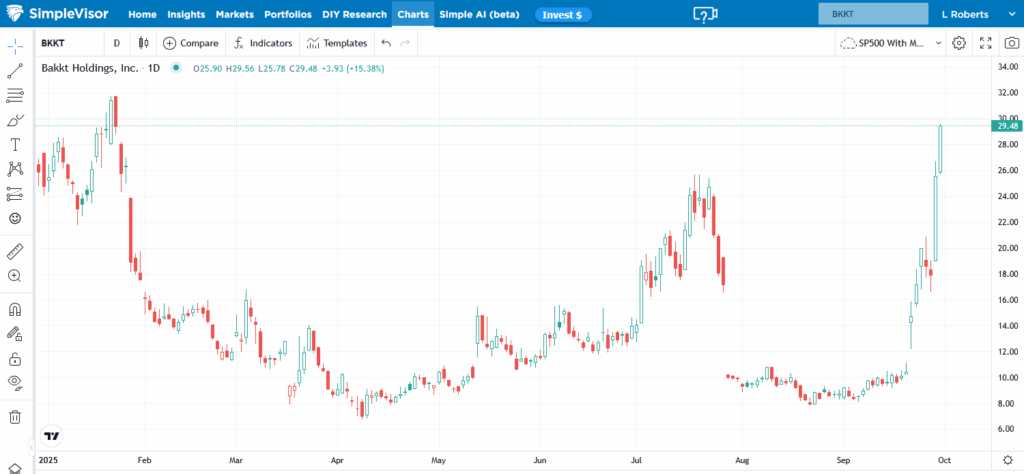Viewport: 1024px width, 474px height.
Task: Open the SP500 layout dropdown
Action: pyautogui.click(x=891, y=43)
